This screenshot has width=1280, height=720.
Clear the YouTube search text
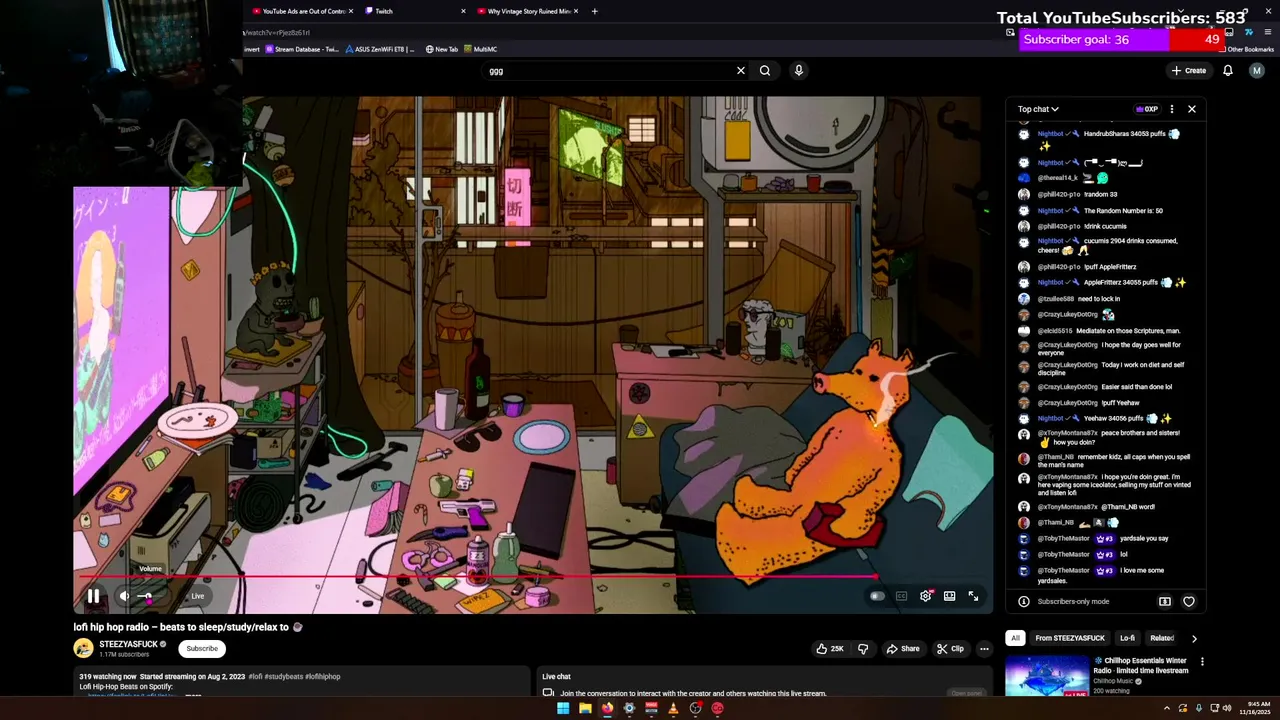741,70
